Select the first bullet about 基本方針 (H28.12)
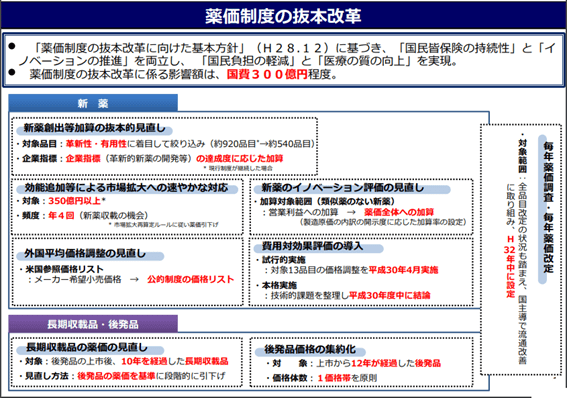The height and width of the screenshot is (398, 567). (x=282, y=54)
